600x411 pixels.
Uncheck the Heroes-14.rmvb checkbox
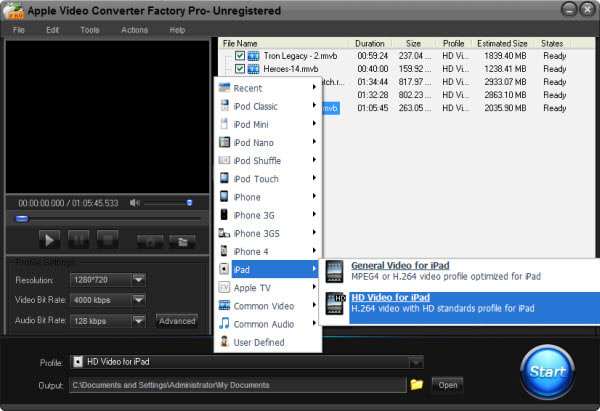click(240, 69)
